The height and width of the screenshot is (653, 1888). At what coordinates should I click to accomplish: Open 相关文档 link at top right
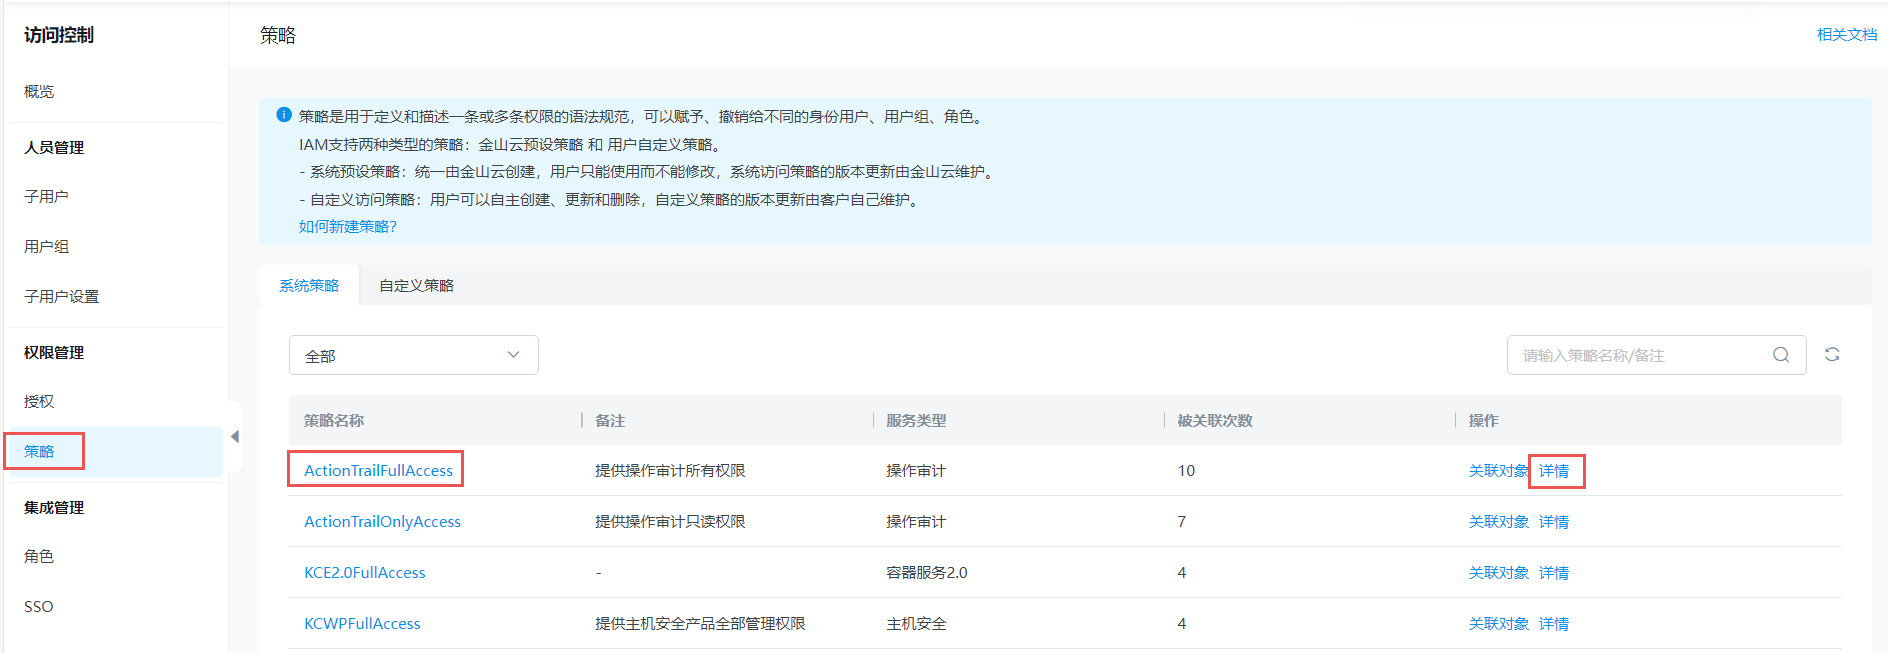coord(1846,35)
